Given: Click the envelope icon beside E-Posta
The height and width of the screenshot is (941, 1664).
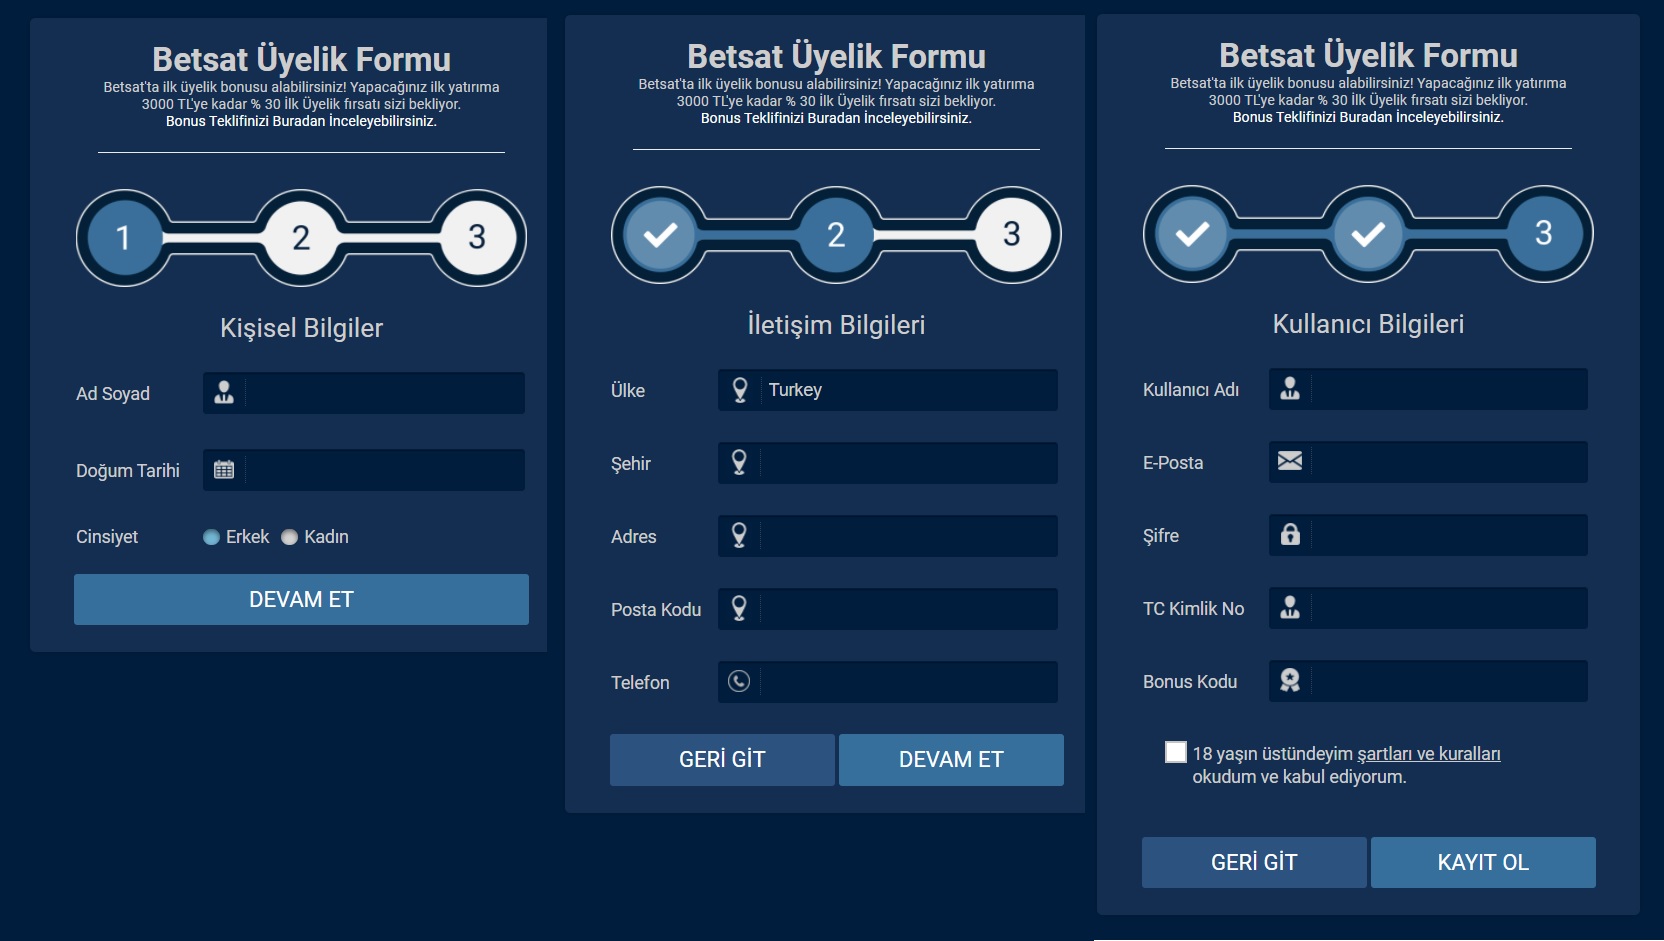Looking at the screenshot, I should point(1290,461).
